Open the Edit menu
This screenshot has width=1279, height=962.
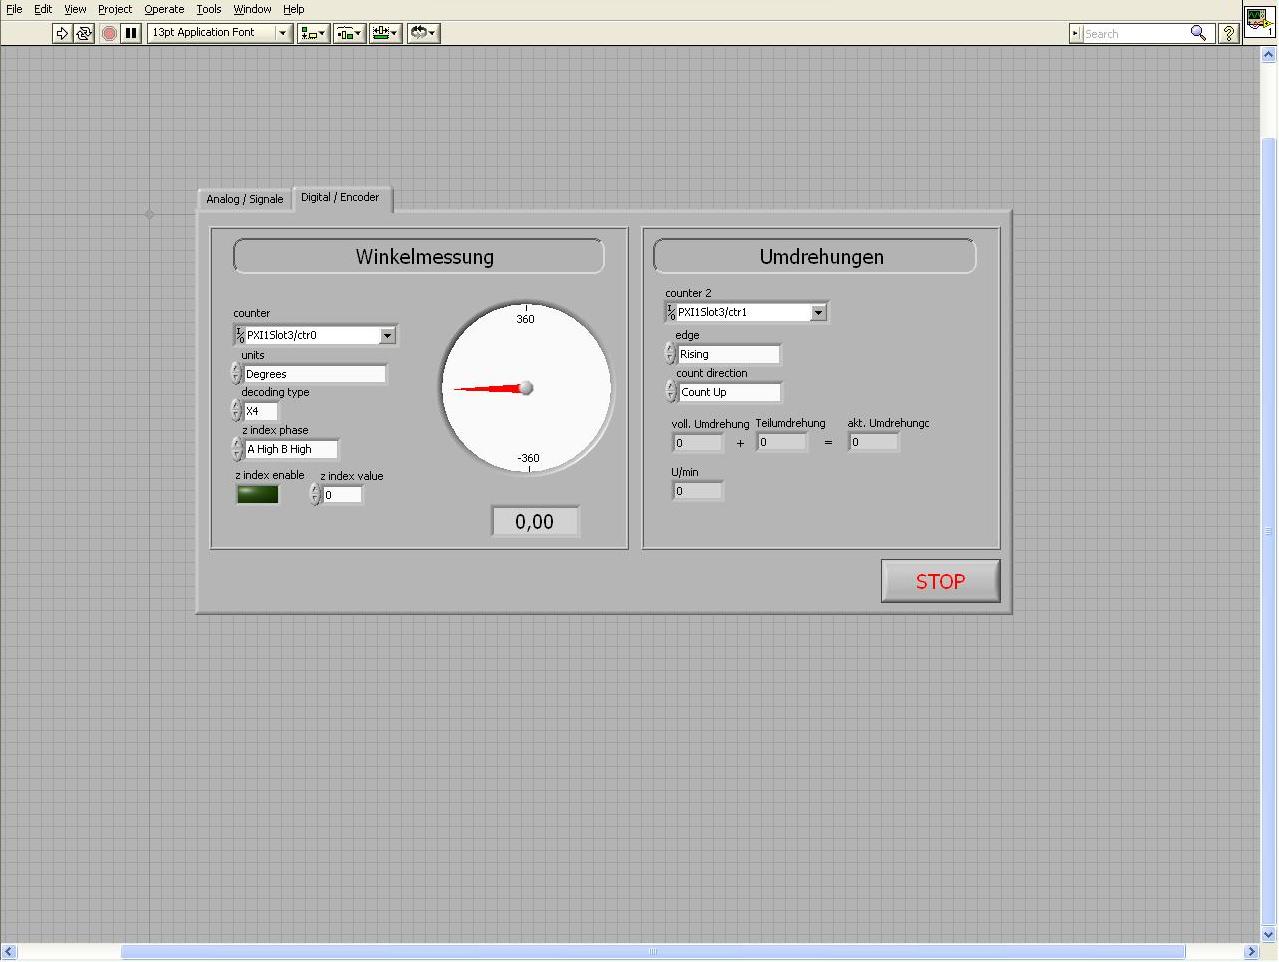point(43,9)
